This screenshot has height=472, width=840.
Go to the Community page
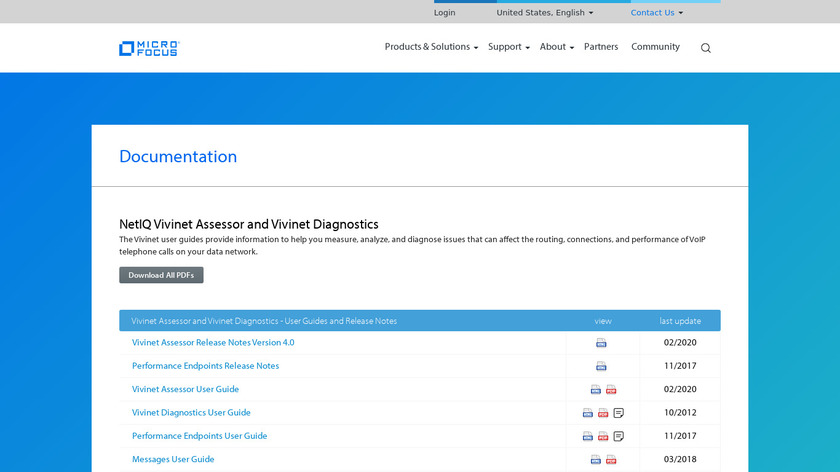point(655,47)
